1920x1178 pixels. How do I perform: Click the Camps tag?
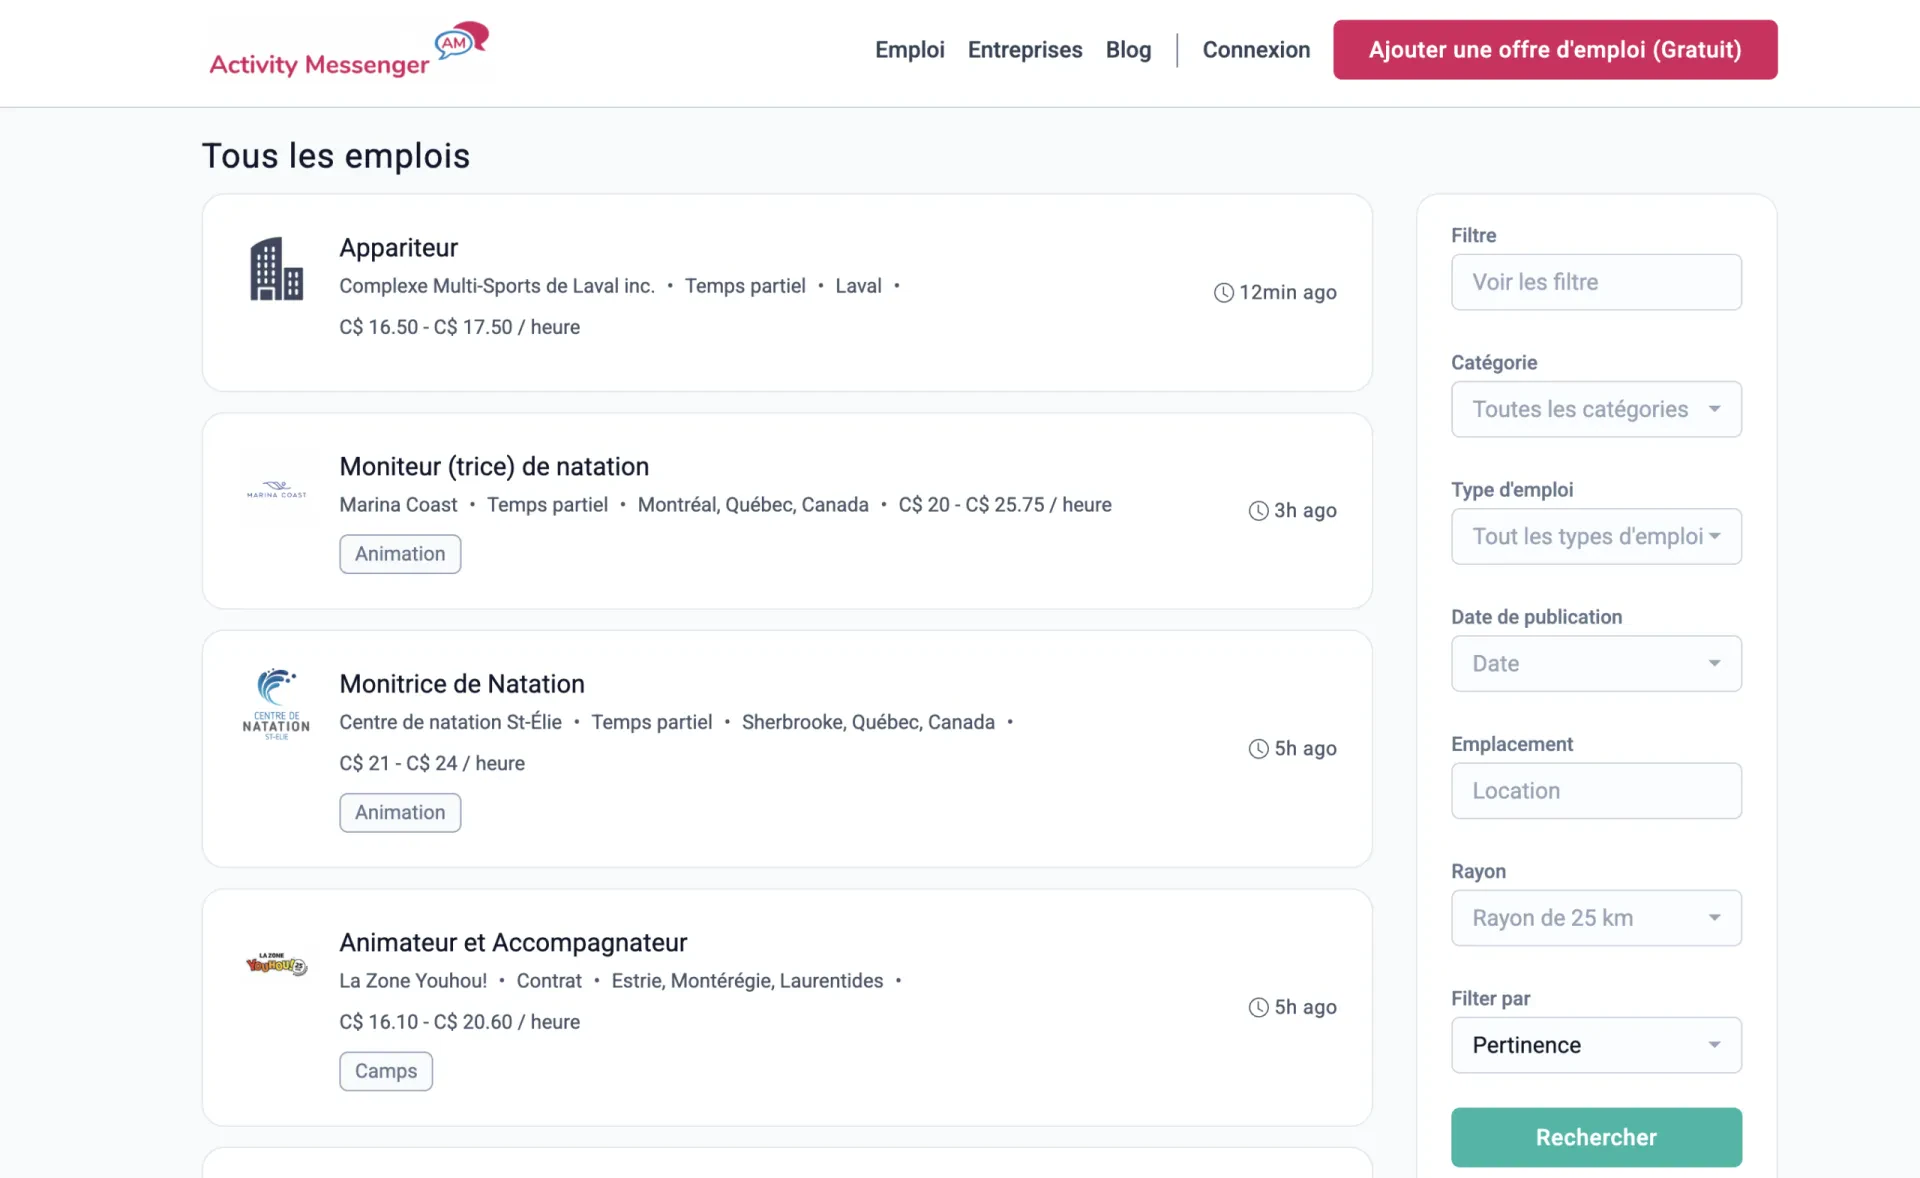(x=386, y=1071)
